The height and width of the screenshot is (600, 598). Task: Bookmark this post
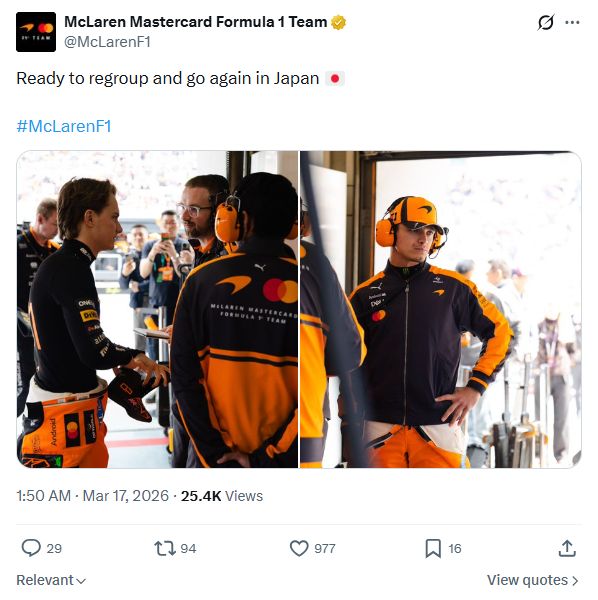pyautogui.click(x=433, y=548)
